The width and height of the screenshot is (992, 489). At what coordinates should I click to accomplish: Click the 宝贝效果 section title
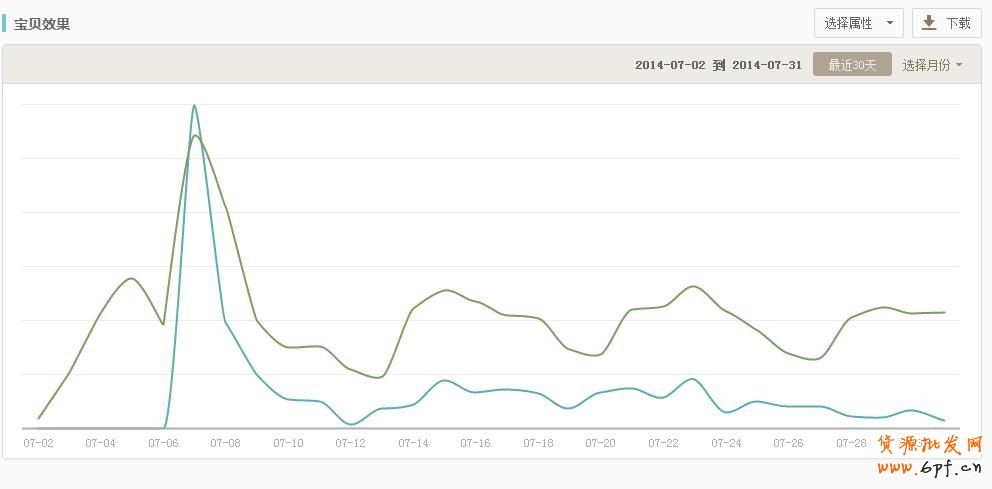[42, 24]
